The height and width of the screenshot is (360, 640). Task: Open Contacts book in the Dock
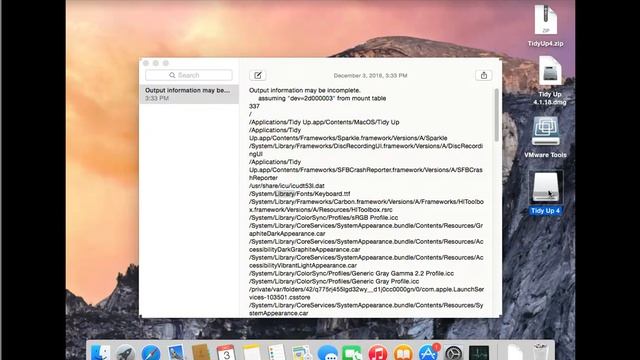click(201, 353)
